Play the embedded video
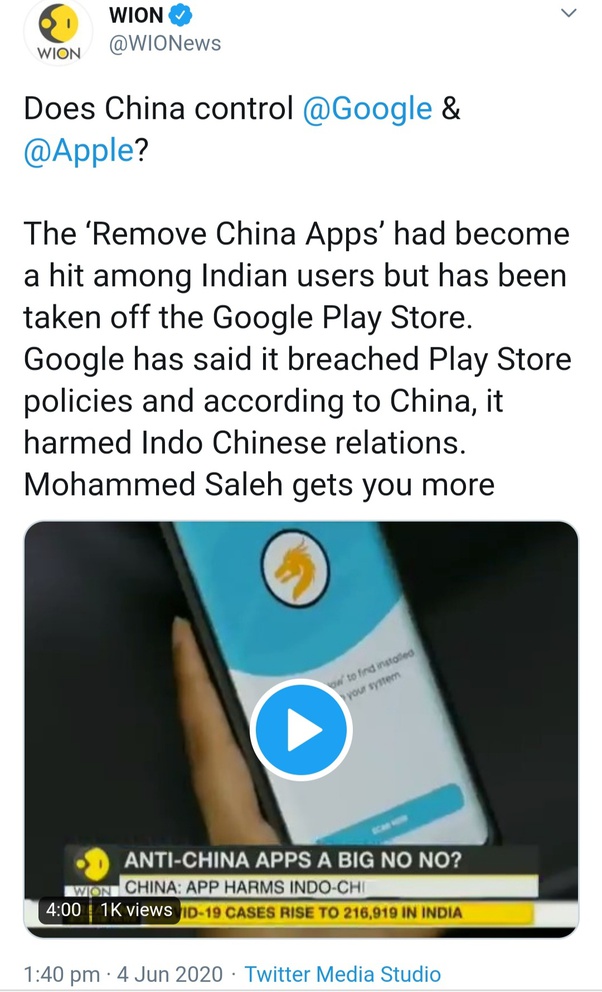Screen dimensions: 602x992 click(x=301, y=729)
